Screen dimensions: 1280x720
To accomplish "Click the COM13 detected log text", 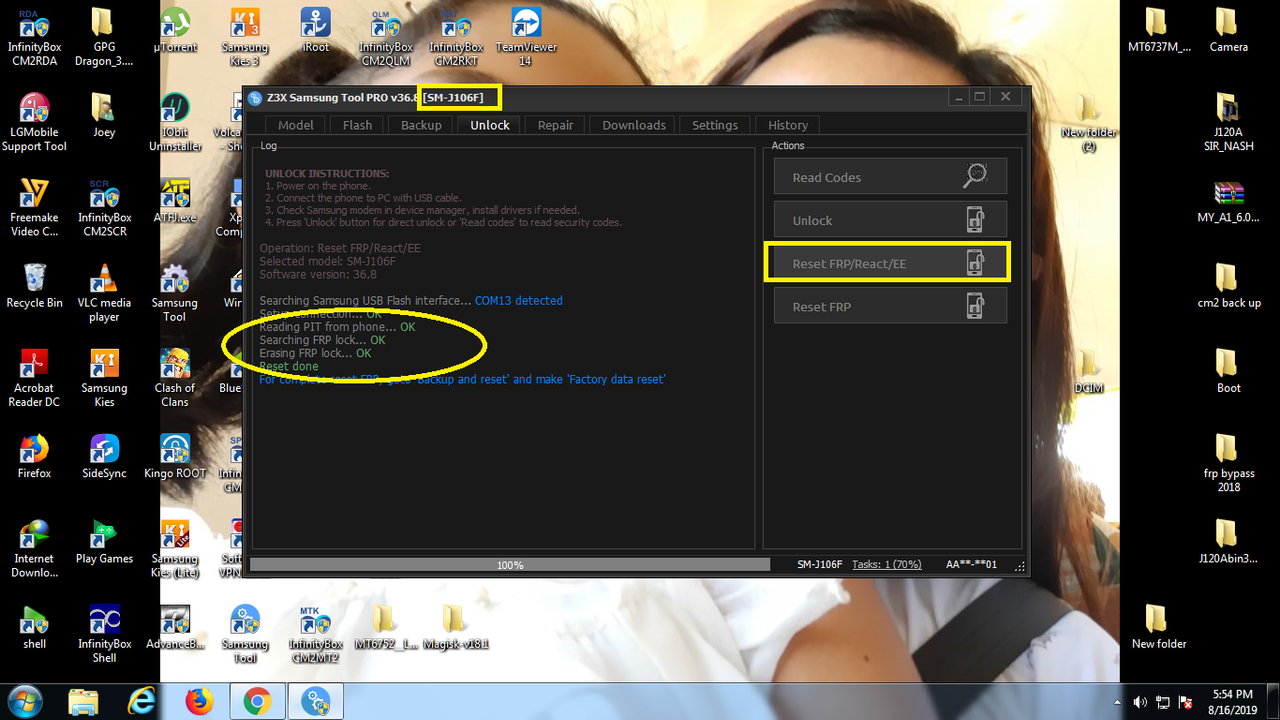I will point(518,301).
